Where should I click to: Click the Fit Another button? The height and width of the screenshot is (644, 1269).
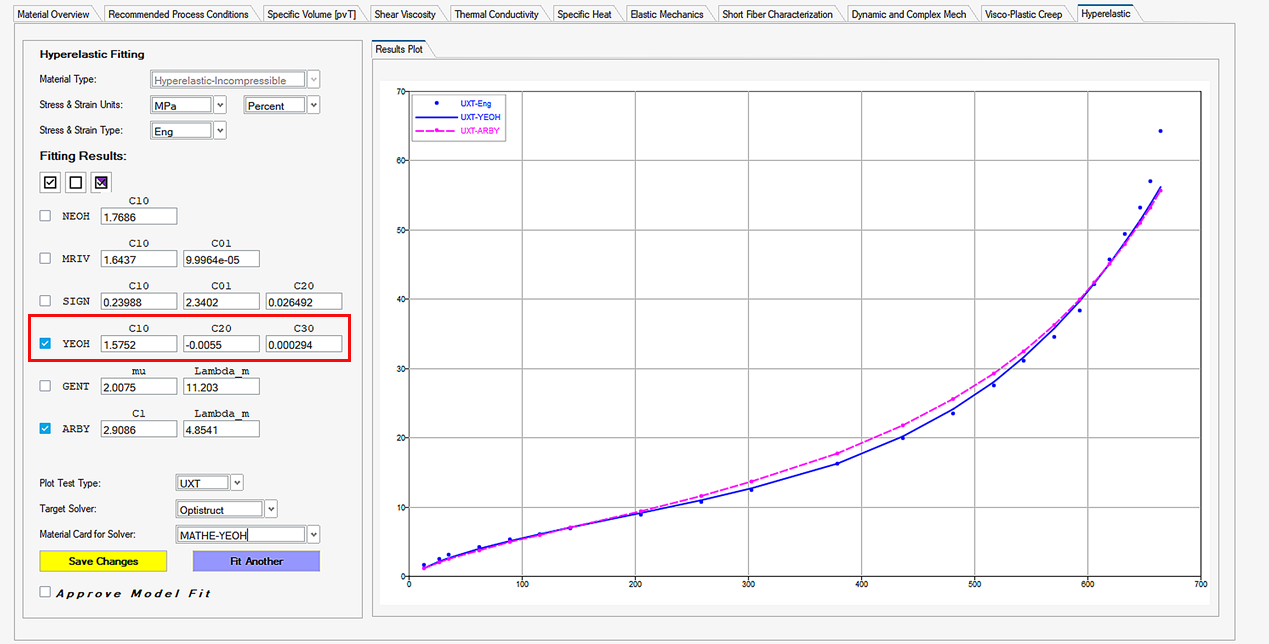point(255,561)
